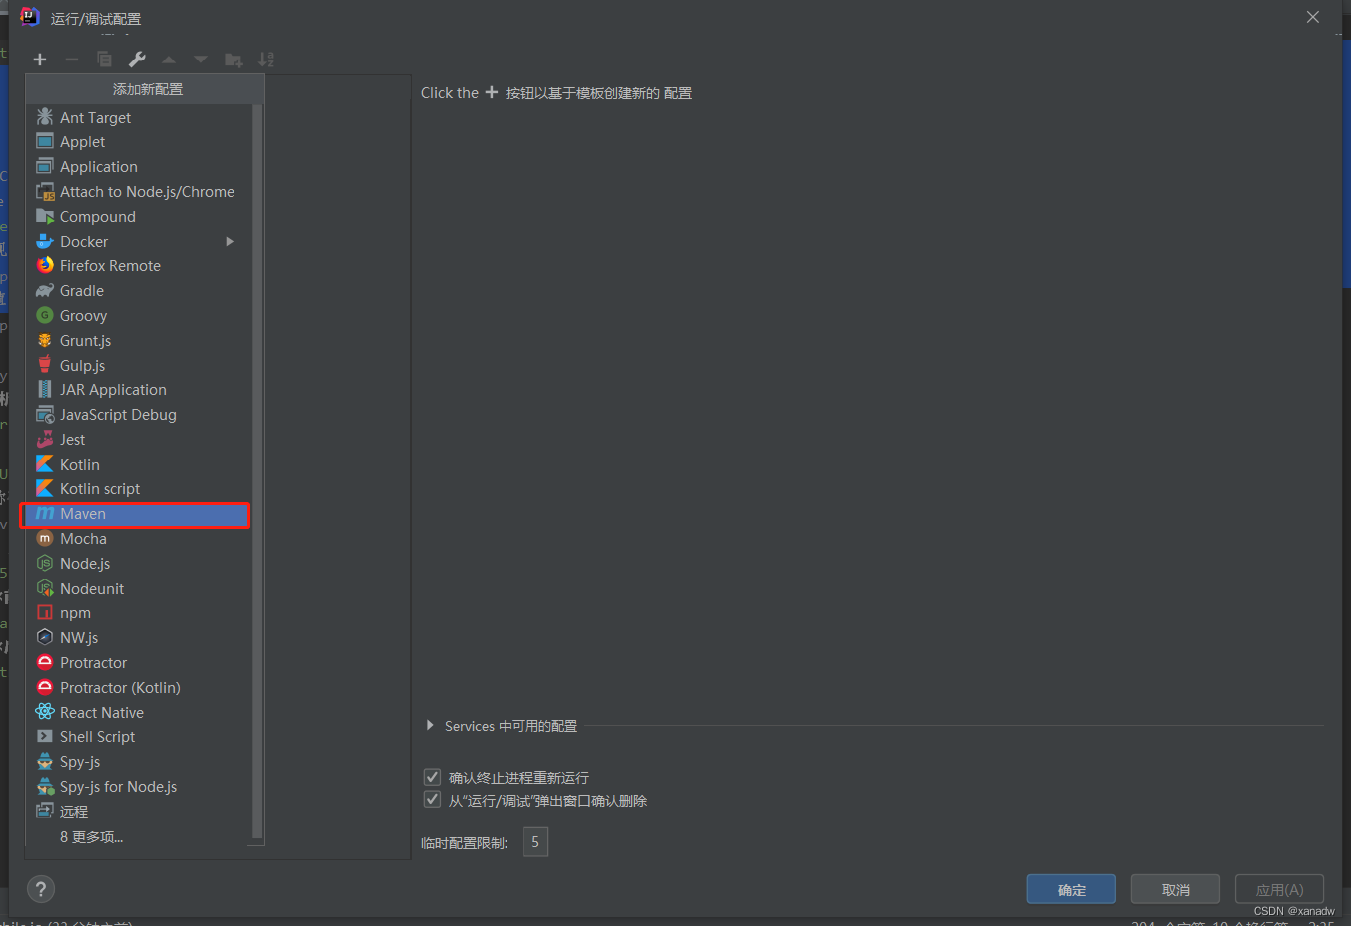Select the Compound configuration entry
1351x926 pixels.
click(140, 216)
